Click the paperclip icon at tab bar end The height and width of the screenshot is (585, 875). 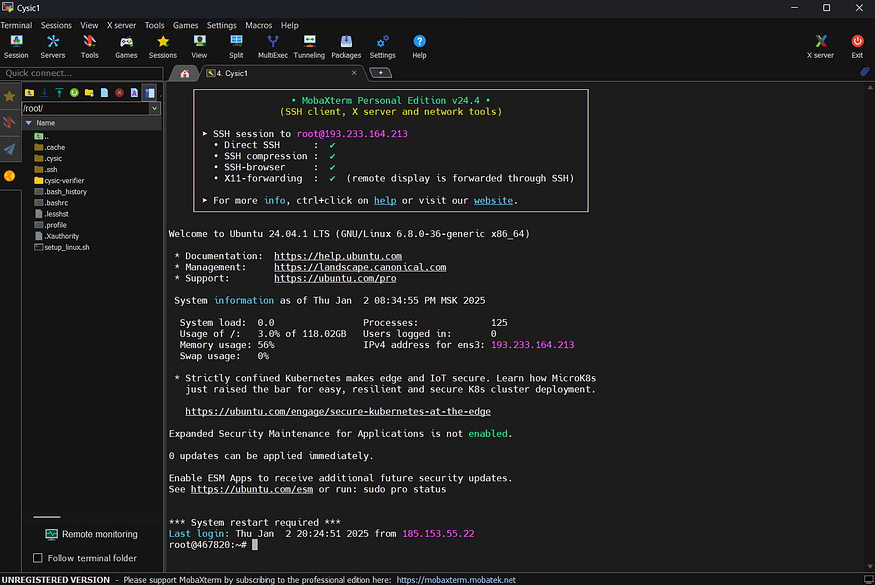coord(864,71)
